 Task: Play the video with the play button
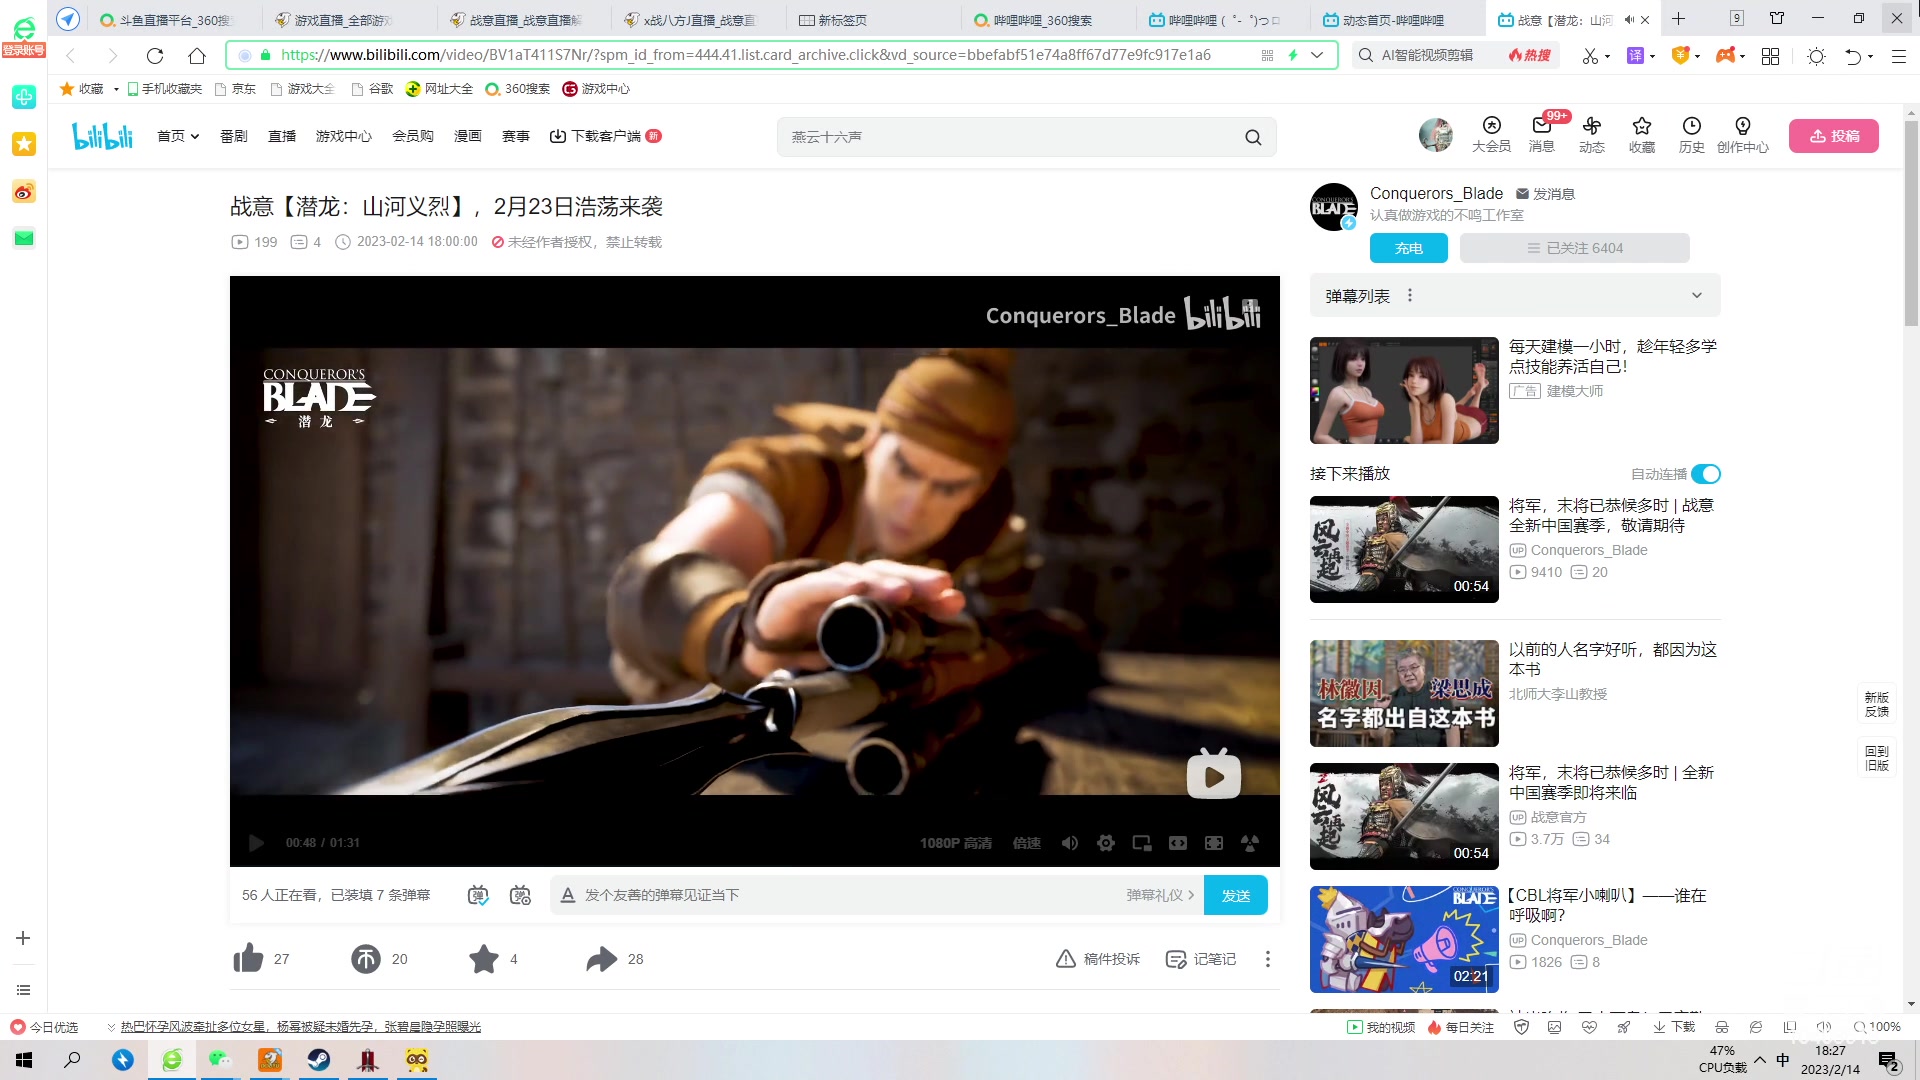click(256, 843)
